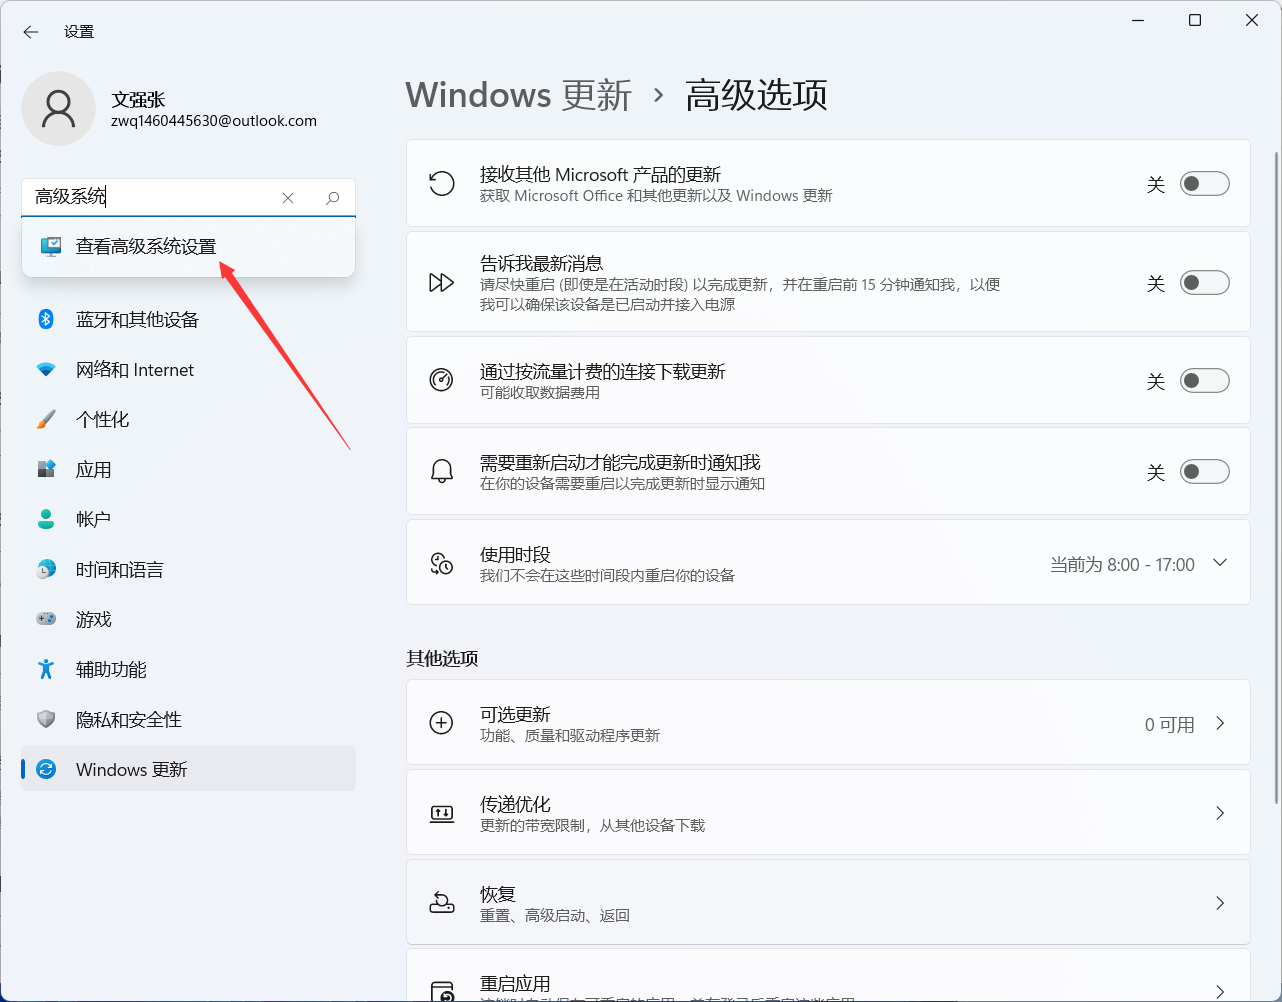Click the meter icon for metered downloads
Viewport: 1282px width, 1002px height.
click(441, 381)
